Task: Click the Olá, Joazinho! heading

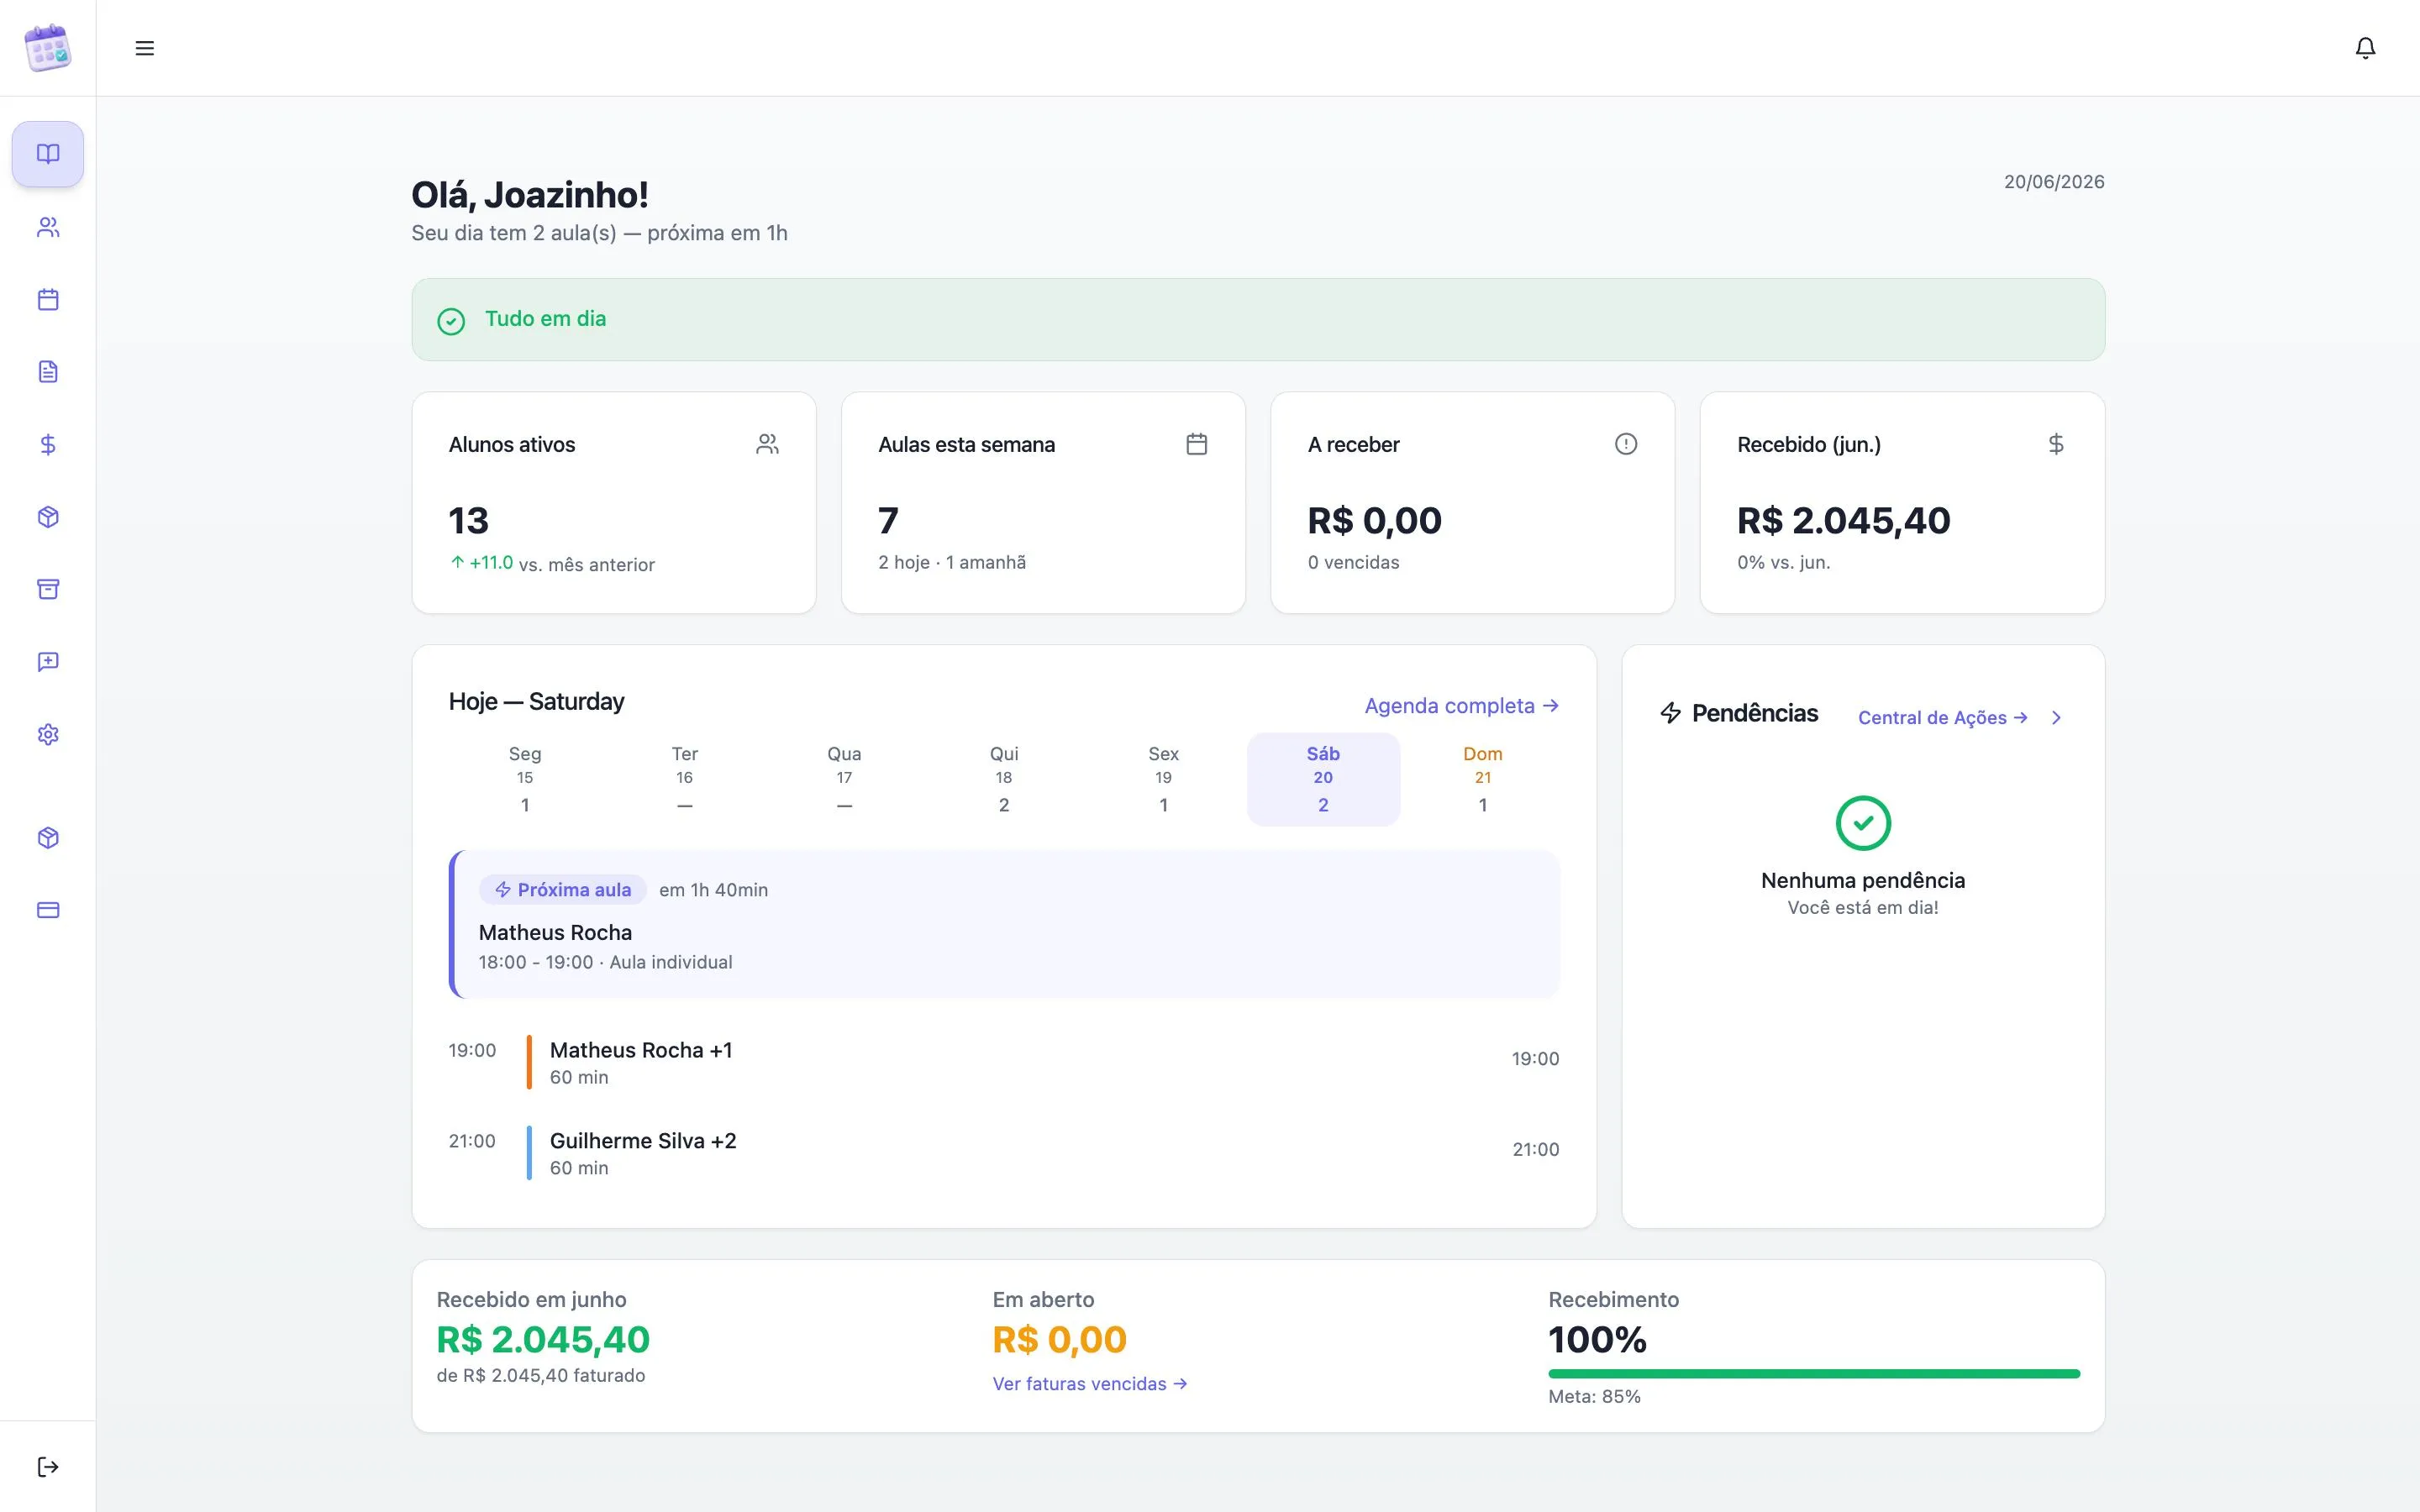Action: (x=530, y=195)
